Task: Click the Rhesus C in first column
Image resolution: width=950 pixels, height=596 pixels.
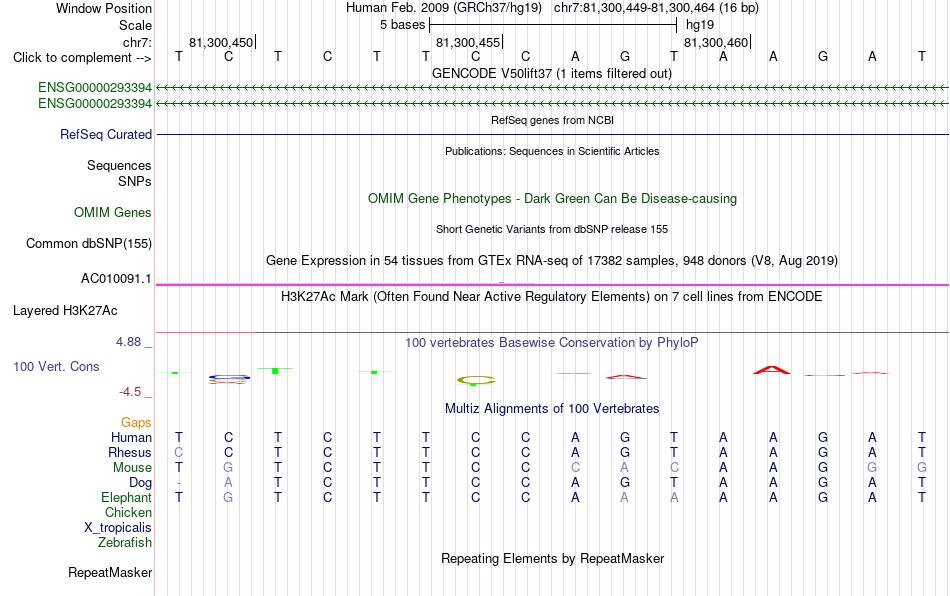Action: coord(179,452)
